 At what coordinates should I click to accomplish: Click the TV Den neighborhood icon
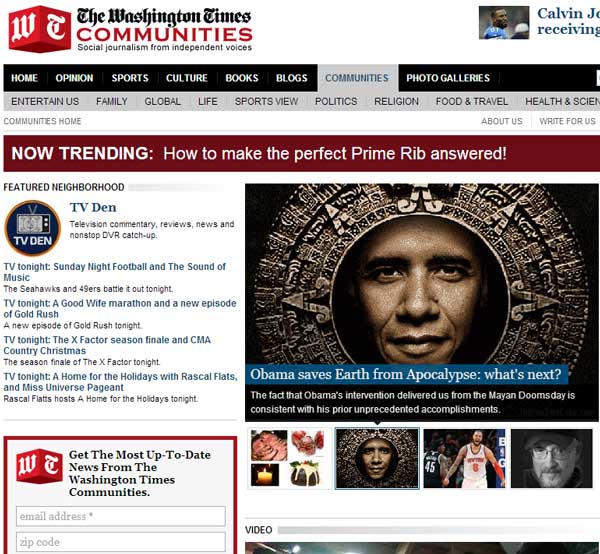(x=32, y=228)
